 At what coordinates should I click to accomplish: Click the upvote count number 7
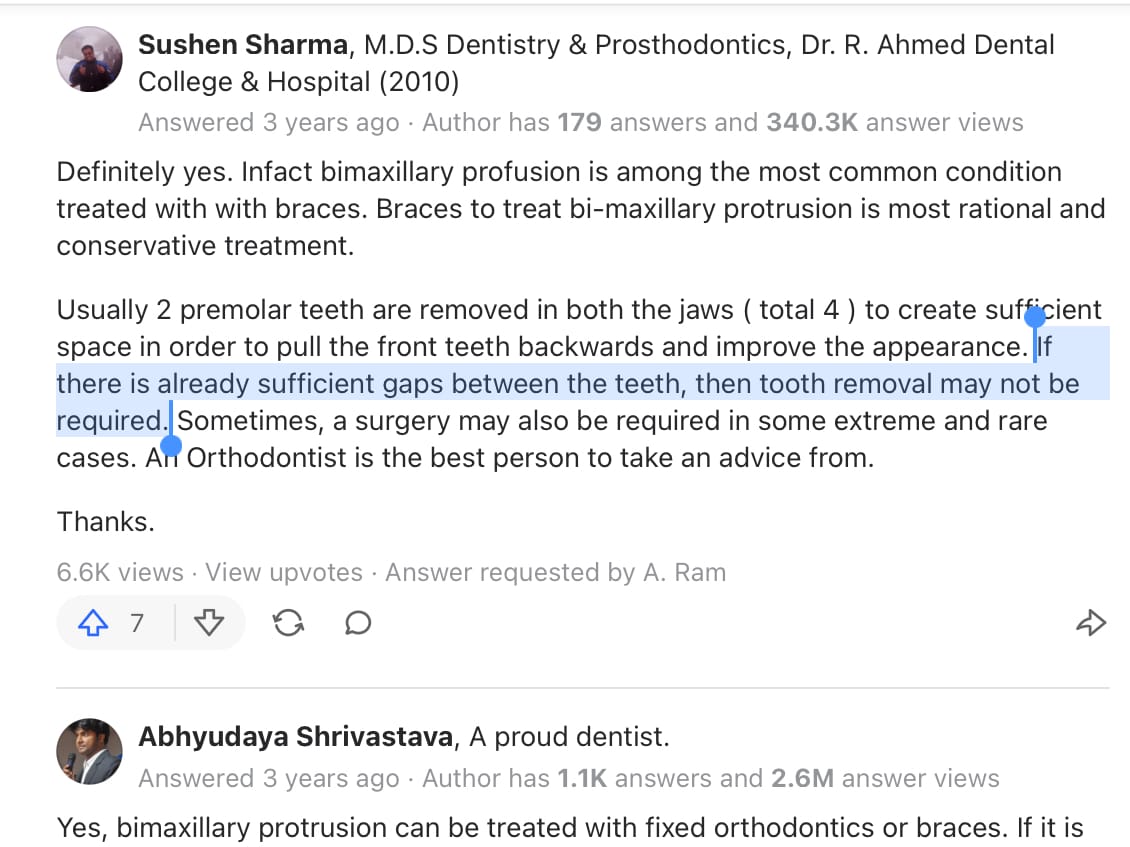tap(137, 624)
